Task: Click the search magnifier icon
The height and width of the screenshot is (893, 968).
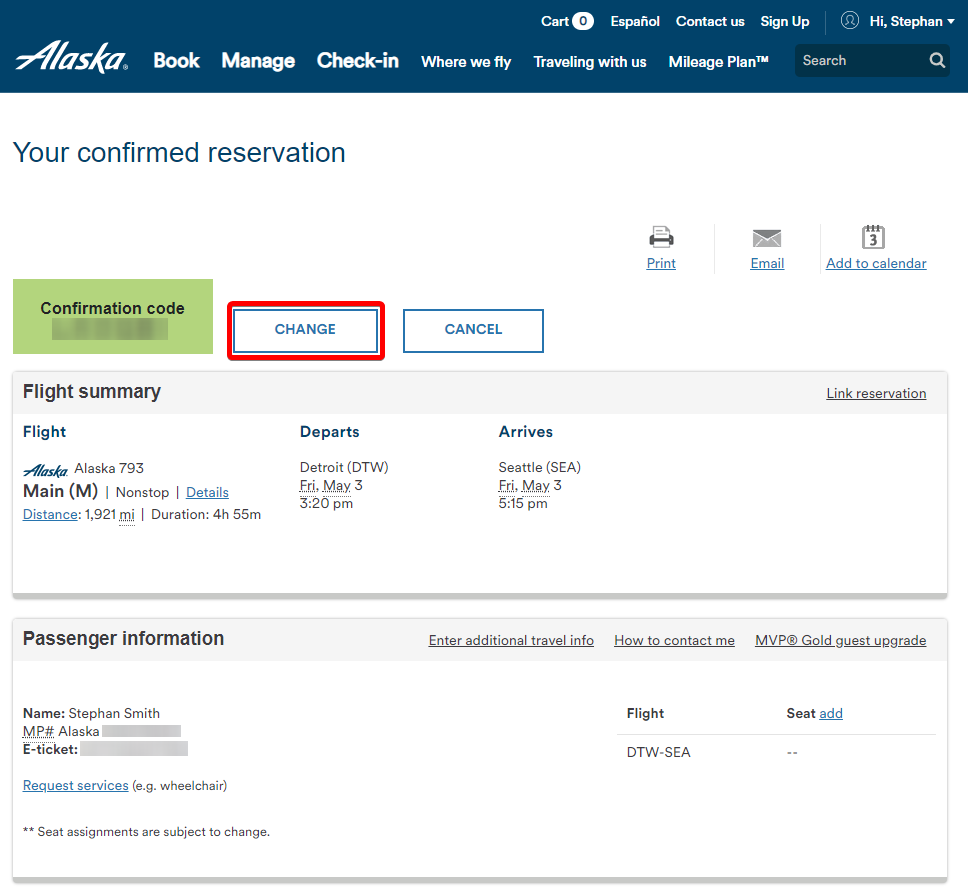Action: point(937,60)
